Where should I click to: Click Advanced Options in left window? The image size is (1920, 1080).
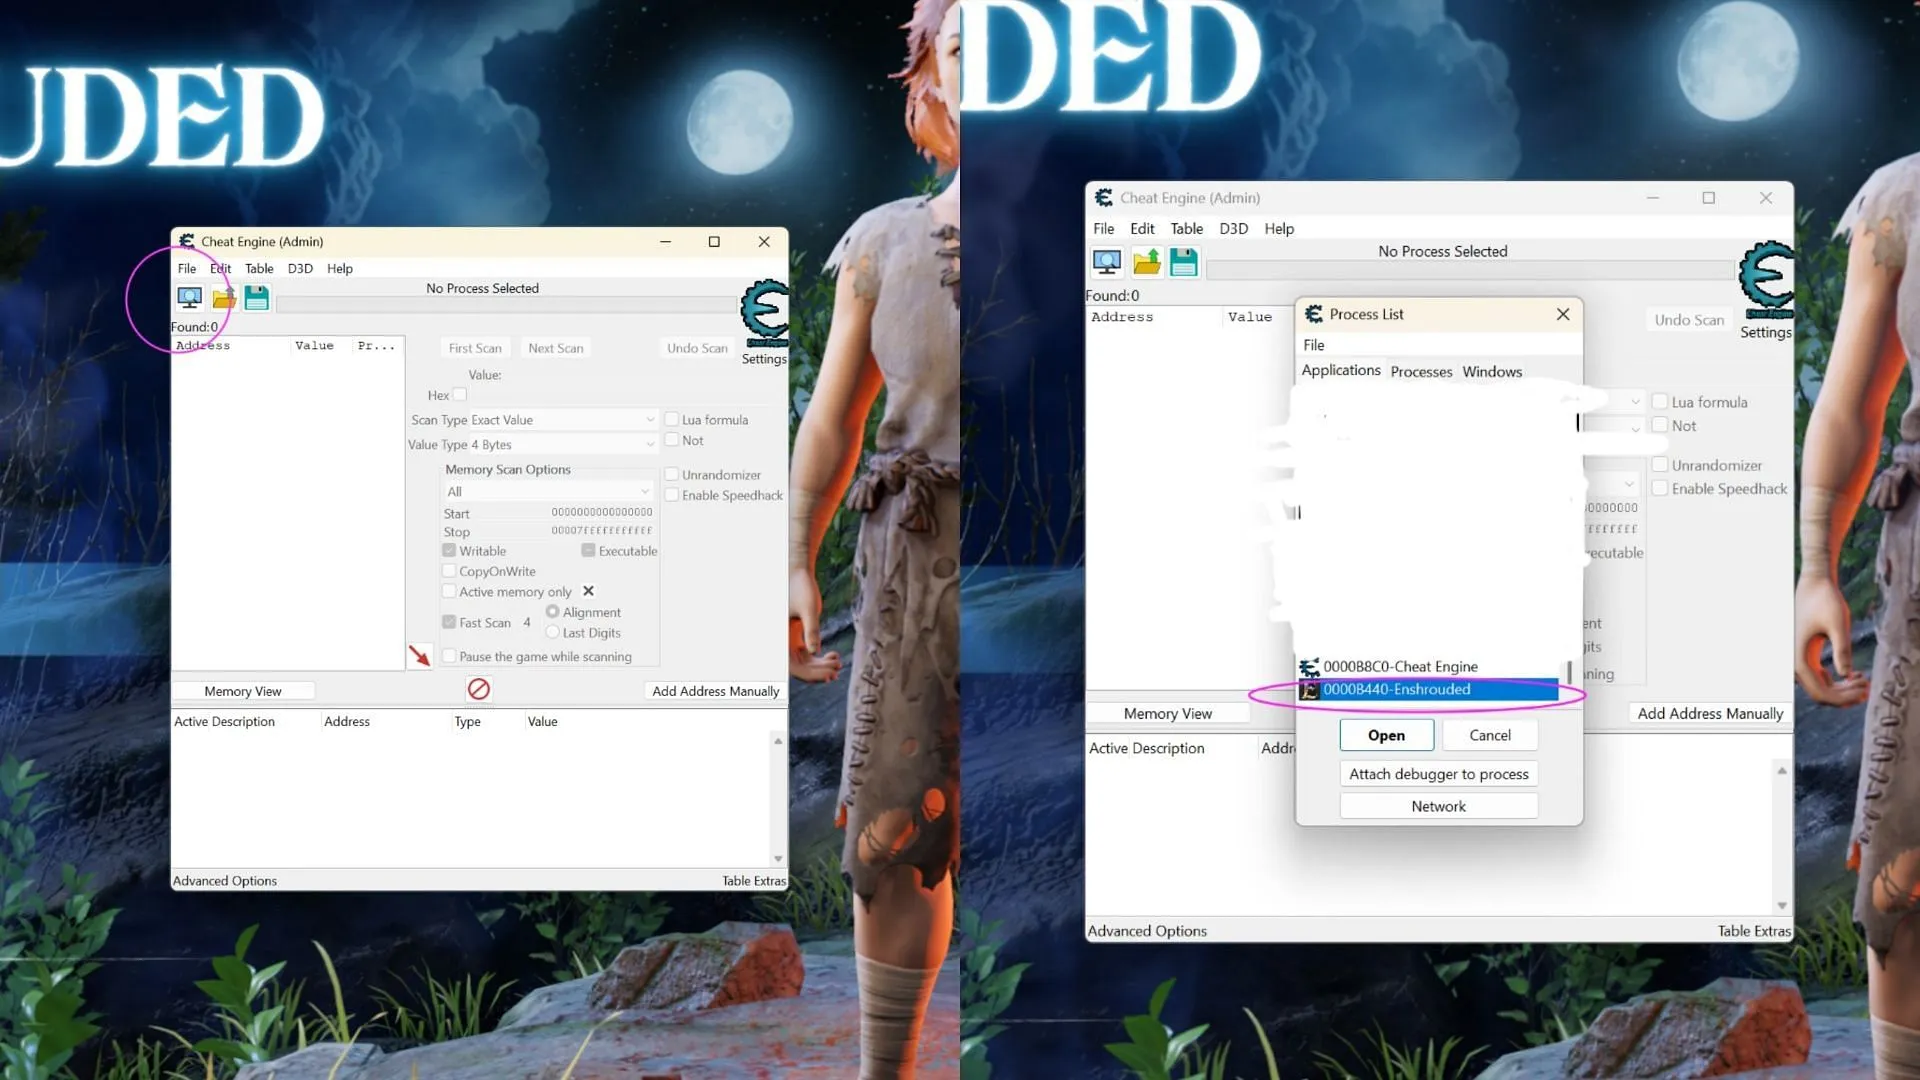(x=225, y=881)
